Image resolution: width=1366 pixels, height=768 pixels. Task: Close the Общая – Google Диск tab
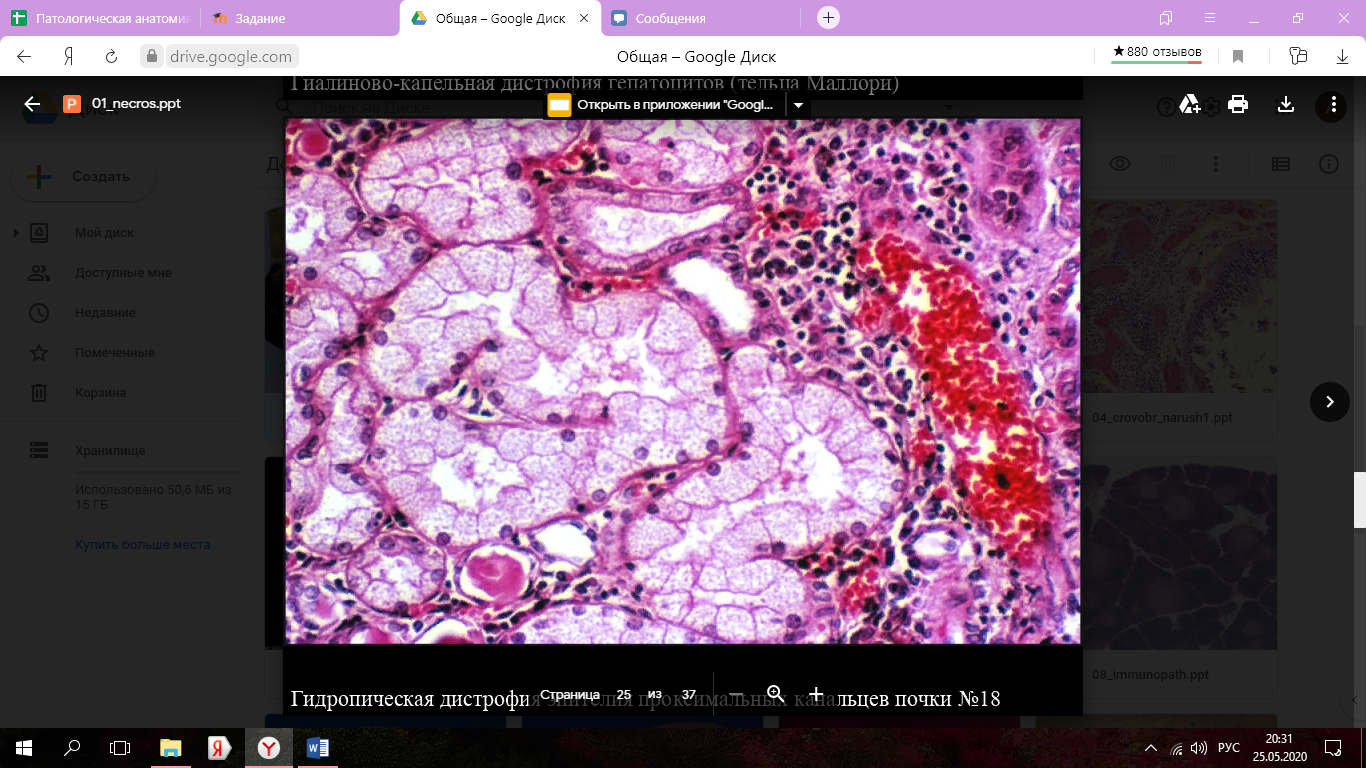(583, 18)
